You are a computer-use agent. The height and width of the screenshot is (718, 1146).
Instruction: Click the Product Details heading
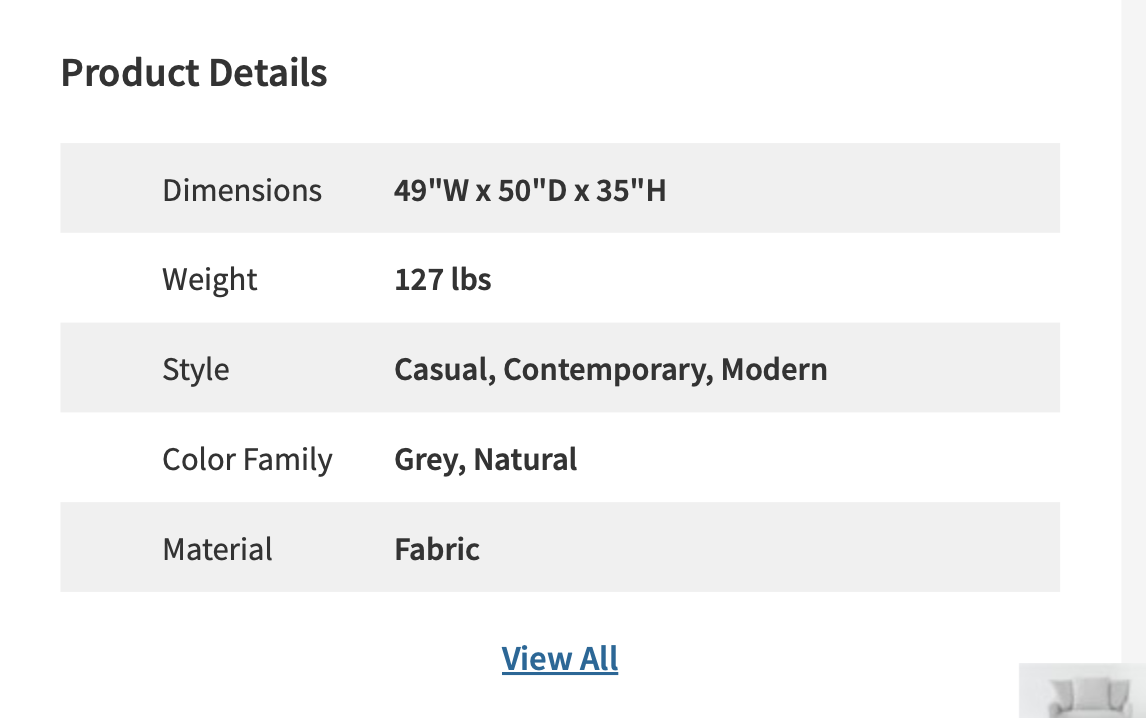194,73
